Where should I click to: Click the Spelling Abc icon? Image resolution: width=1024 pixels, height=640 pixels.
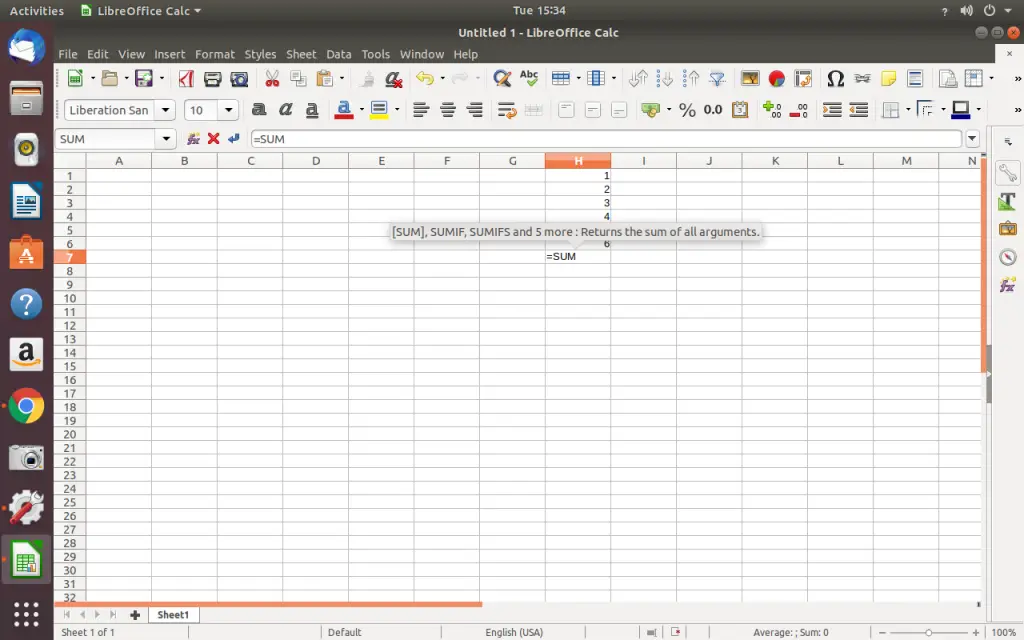tap(529, 79)
